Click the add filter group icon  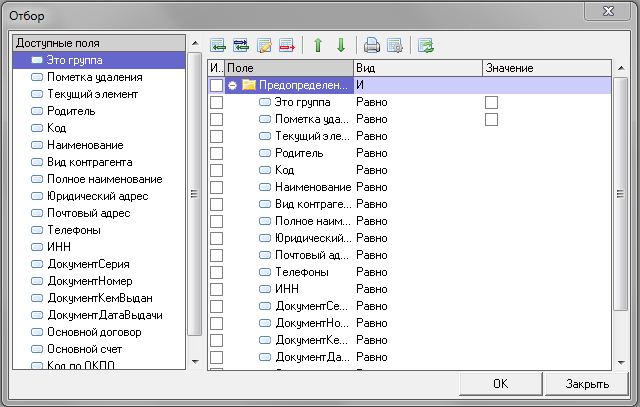tap(241, 45)
